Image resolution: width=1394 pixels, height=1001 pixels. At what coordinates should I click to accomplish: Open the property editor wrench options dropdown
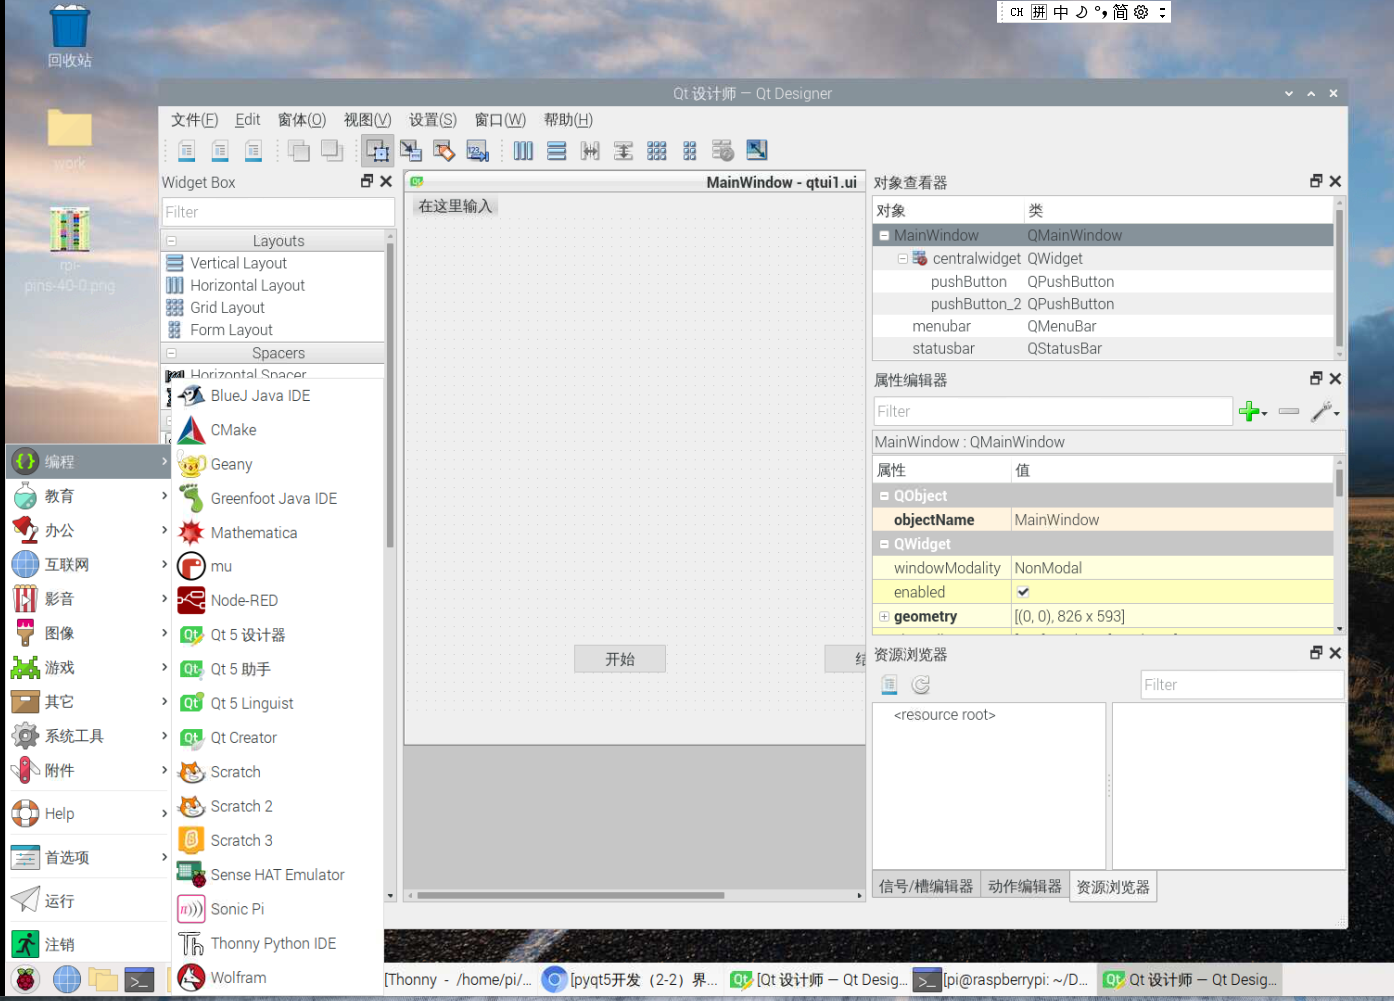1325,411
